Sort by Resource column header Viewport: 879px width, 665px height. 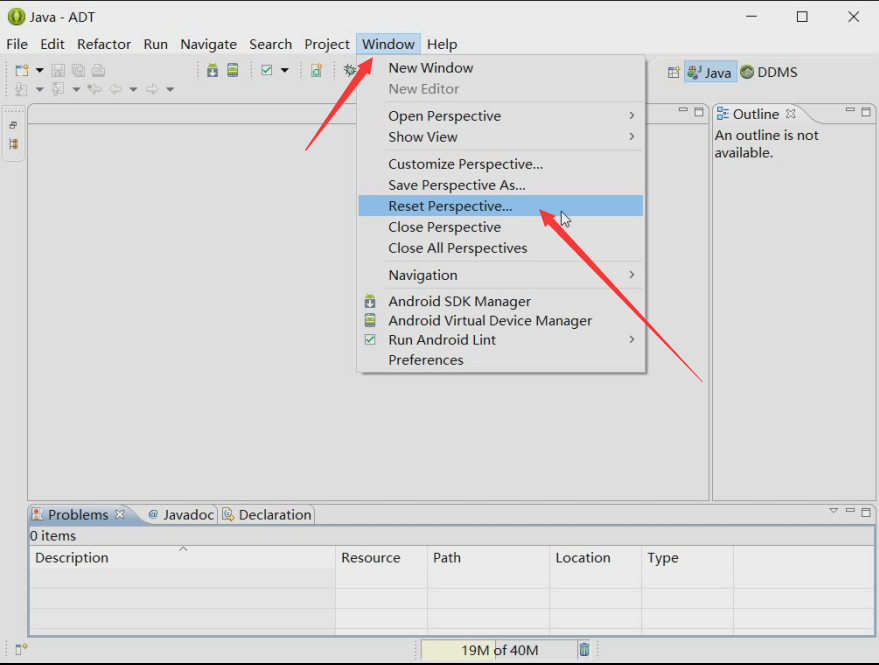pyautogui.click(x=382, y=557)
